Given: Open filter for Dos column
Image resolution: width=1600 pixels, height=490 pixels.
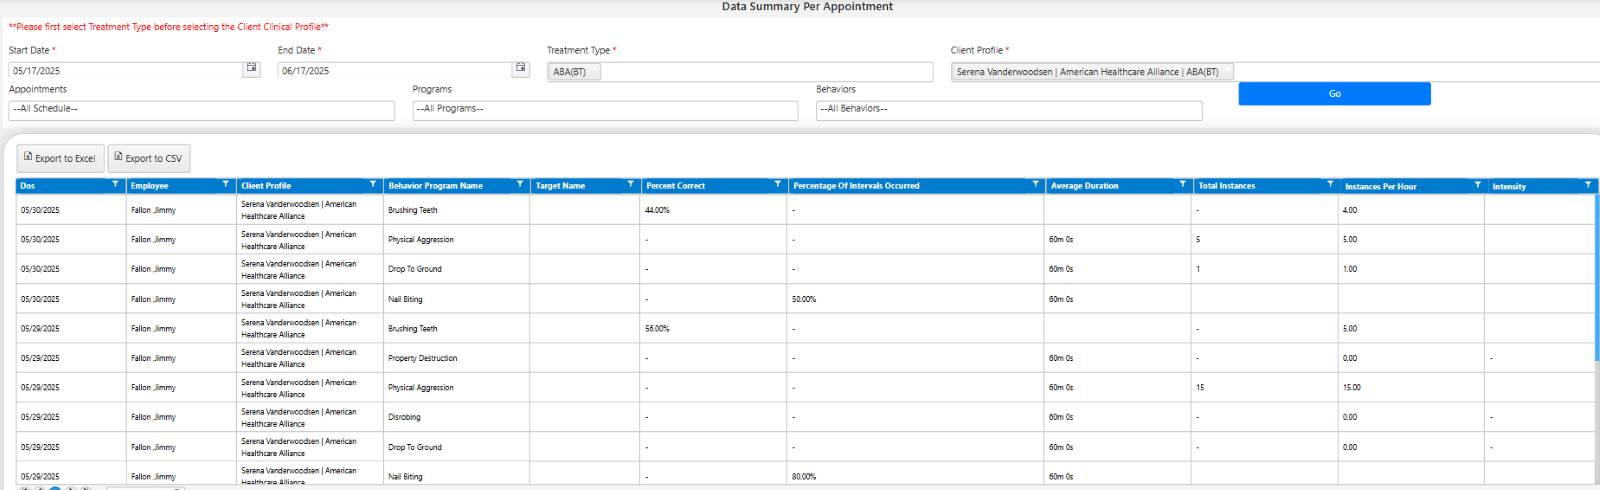Looking at the screenshot, I should (x=115, y=185).
